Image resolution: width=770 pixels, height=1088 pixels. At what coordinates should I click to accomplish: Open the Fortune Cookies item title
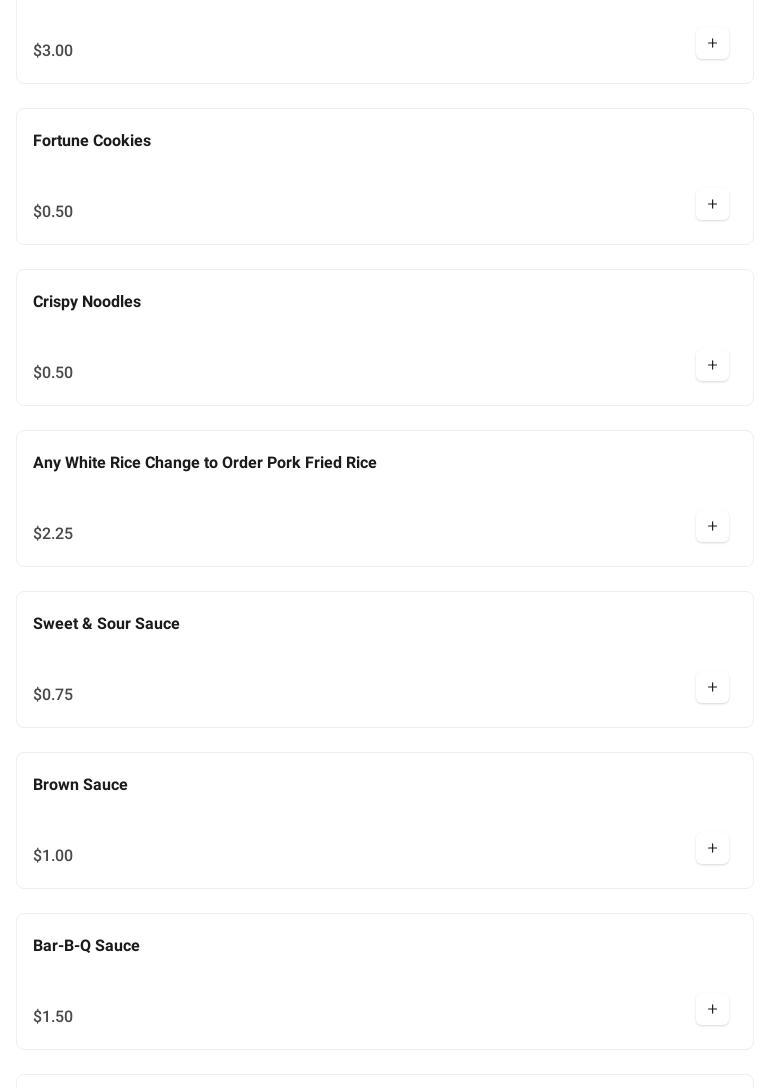click(92, 141)
